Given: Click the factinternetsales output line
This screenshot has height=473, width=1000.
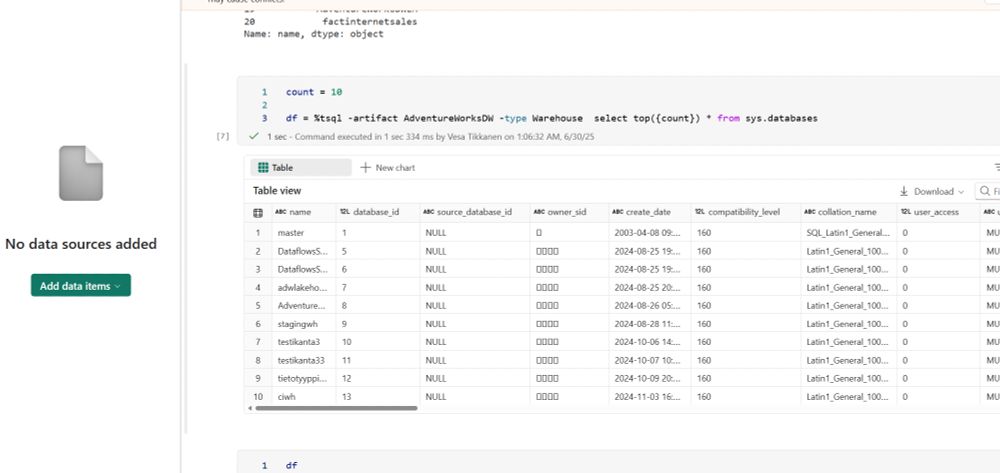Looking at the screenshot, I should [369, 21].
